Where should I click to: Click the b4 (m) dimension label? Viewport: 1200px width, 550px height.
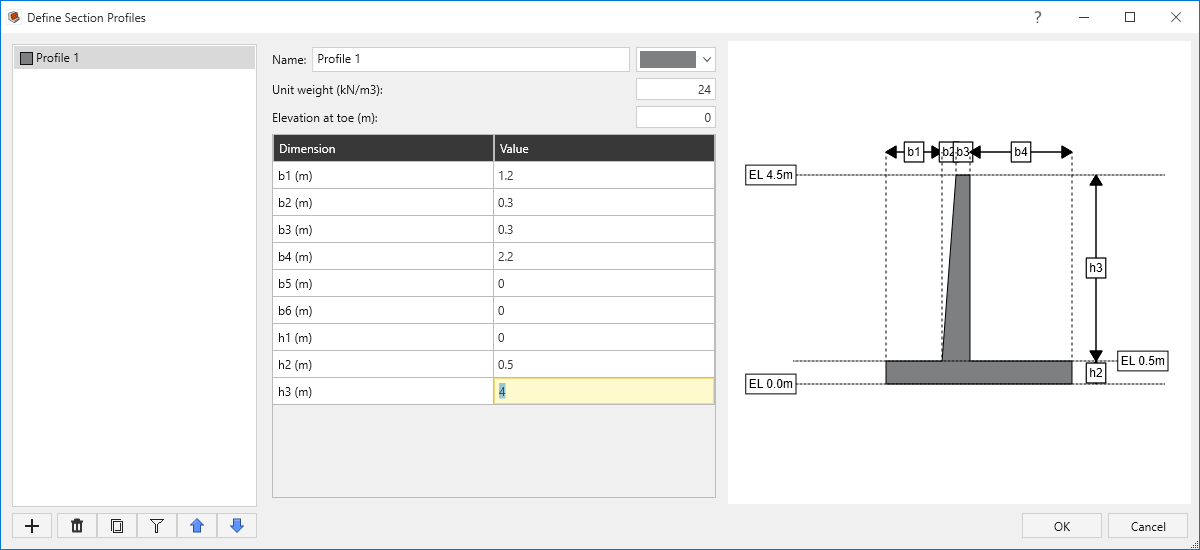296,257
